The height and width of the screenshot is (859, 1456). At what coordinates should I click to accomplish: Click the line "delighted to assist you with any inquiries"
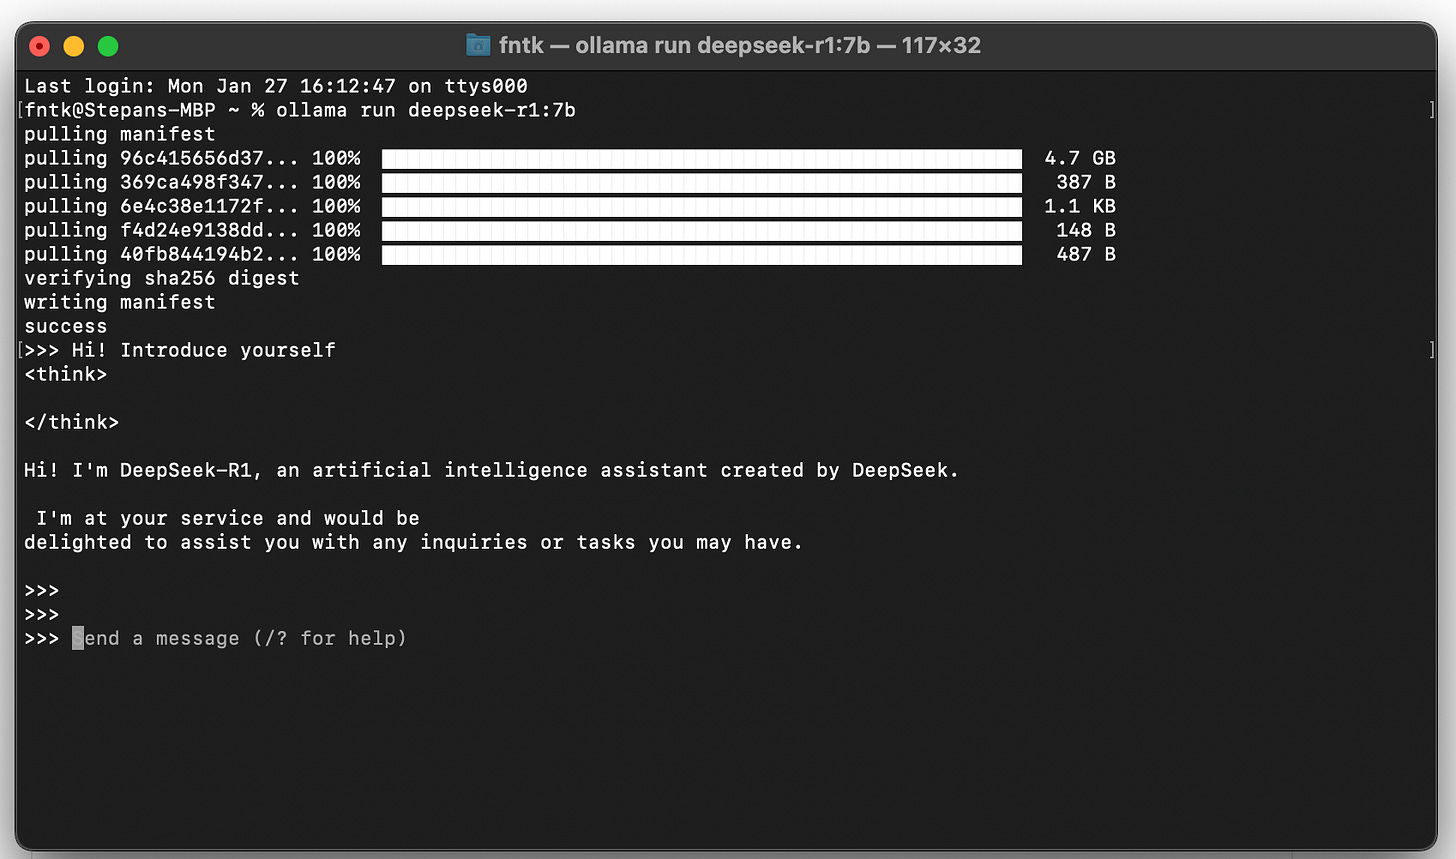click(x=414, y=542)
